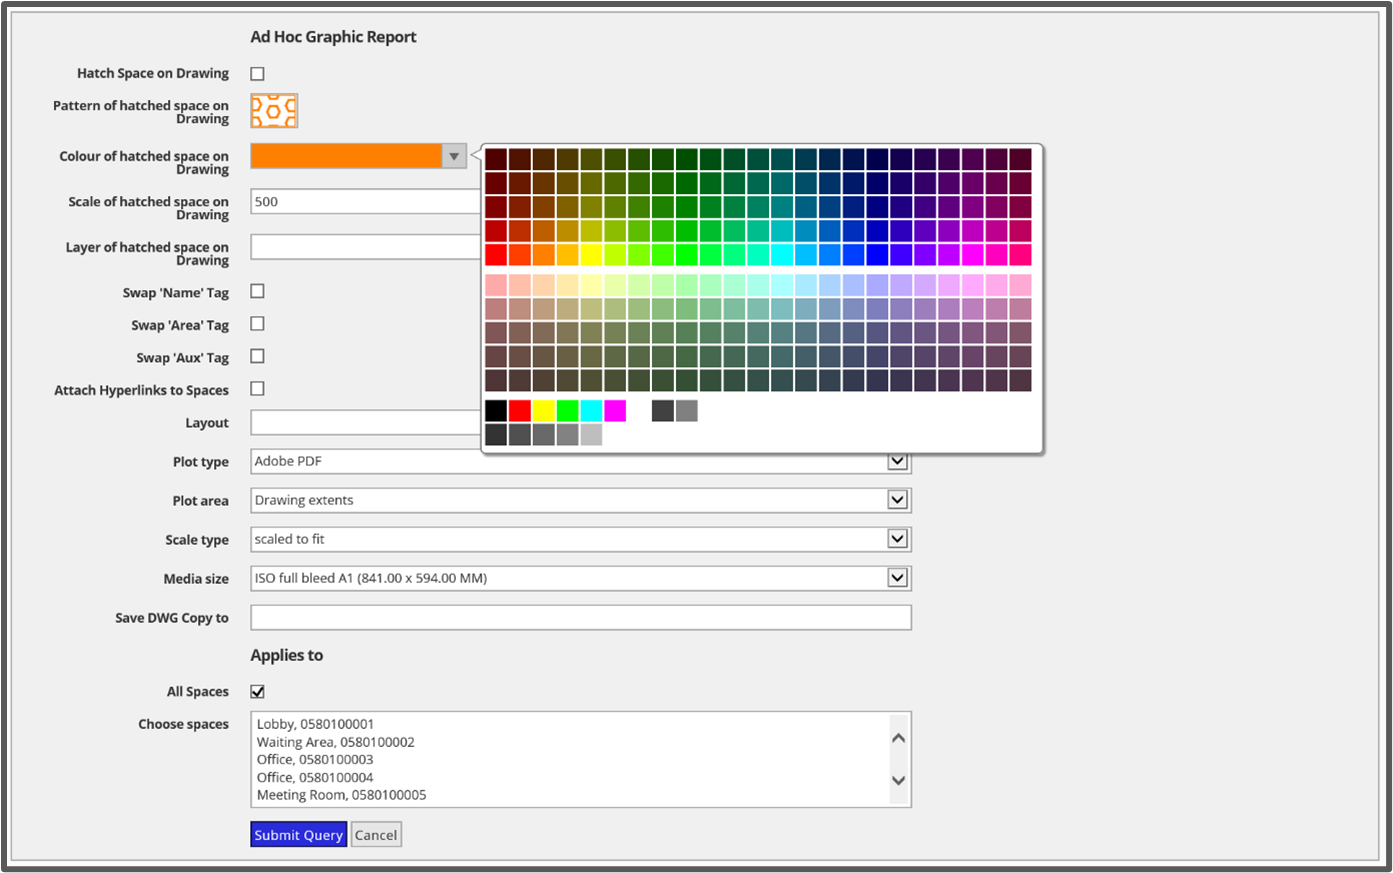This screenshot has width=1393, height=873.
Task: Expand the Scale type dropdown
Action: [x=897, y=539]
